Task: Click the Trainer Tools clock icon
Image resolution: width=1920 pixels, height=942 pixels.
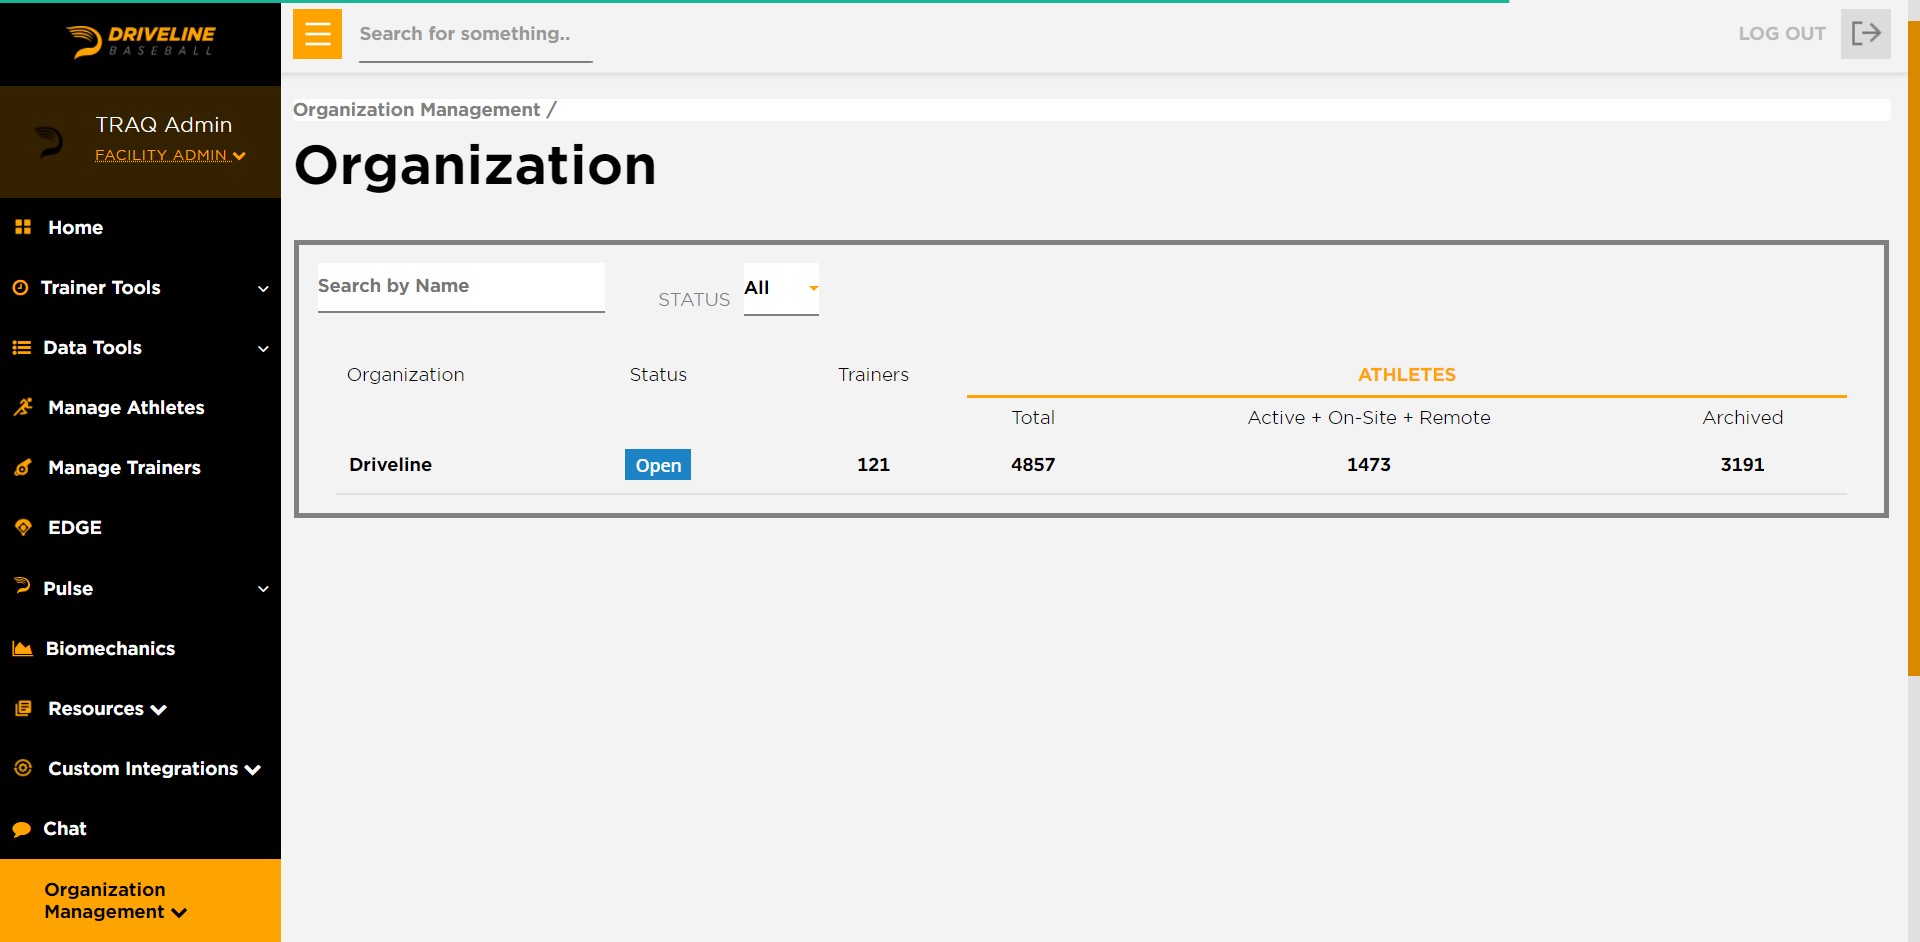Action: [x=20, y=287]
